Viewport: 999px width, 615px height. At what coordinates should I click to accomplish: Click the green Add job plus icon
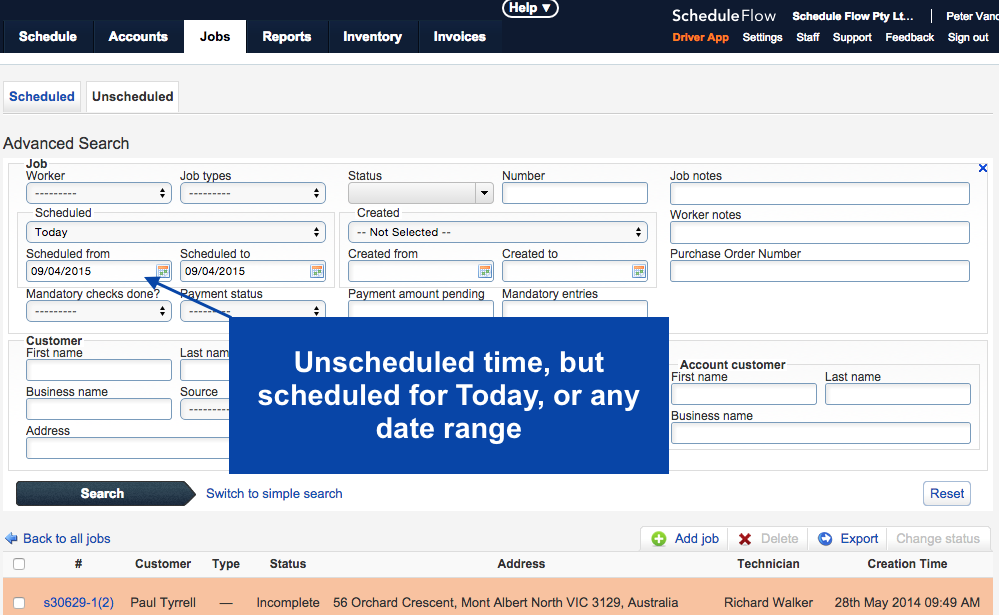659,539
